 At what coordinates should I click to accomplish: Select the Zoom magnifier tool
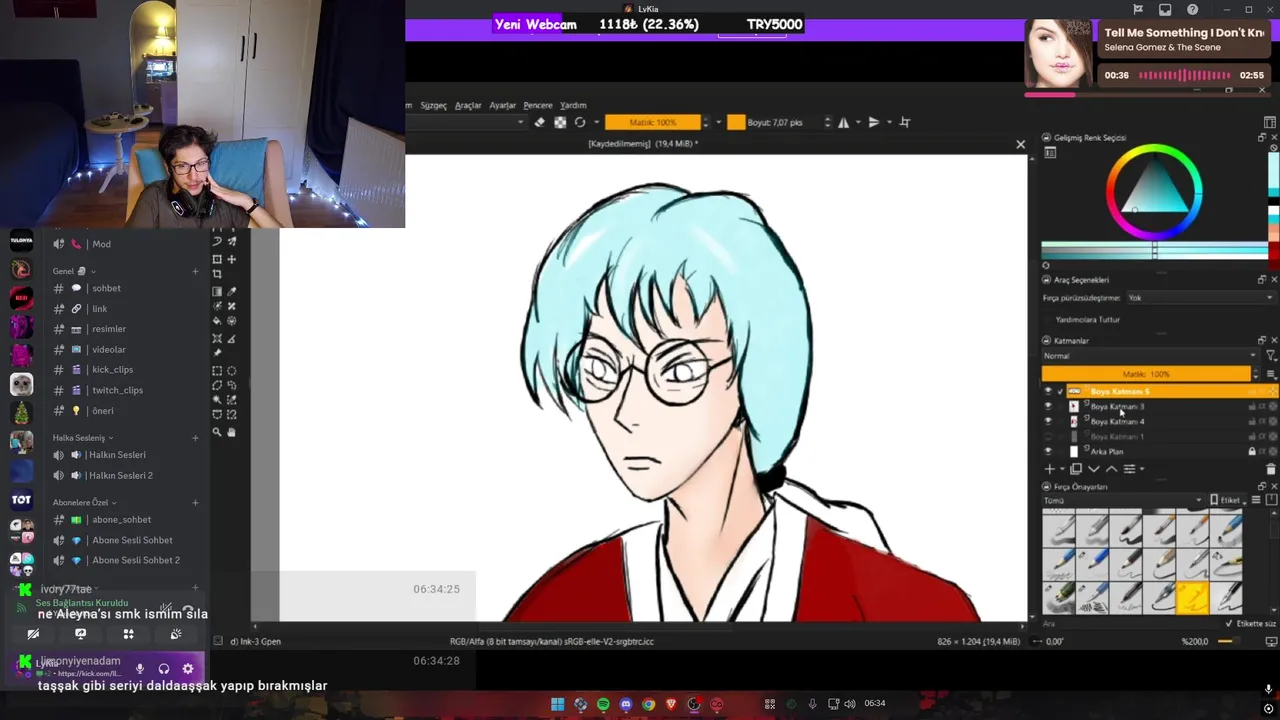(x=217, y=432)
